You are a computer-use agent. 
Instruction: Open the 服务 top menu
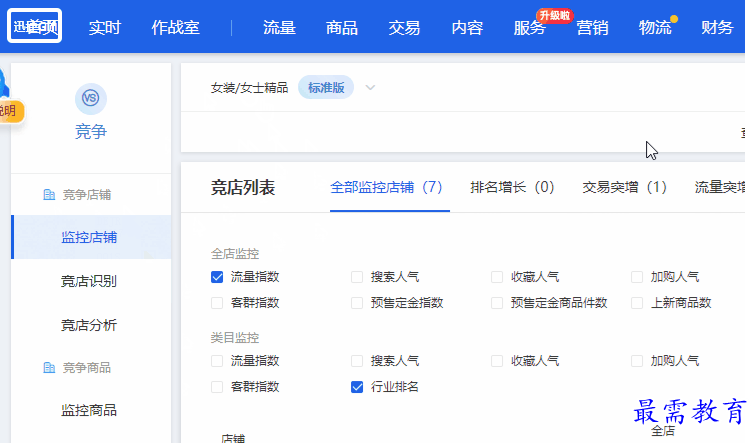click(x=530, y=27)
